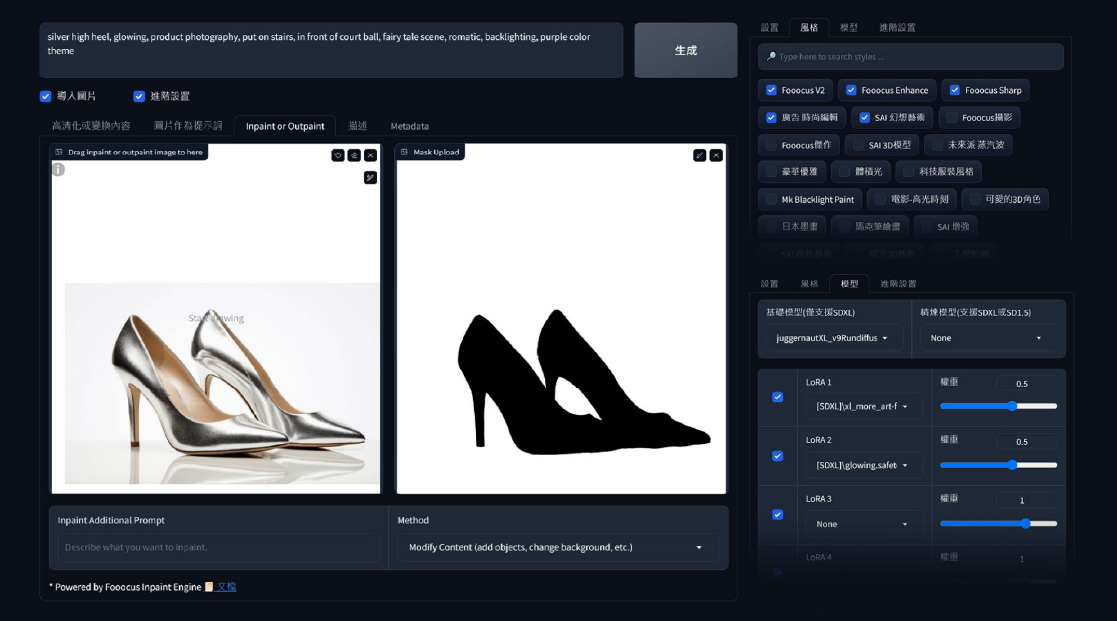The height and width of the screenshot is (621, 1117).
Task: Enable the Fooocus傑作 style
Action: coord(771,145)
